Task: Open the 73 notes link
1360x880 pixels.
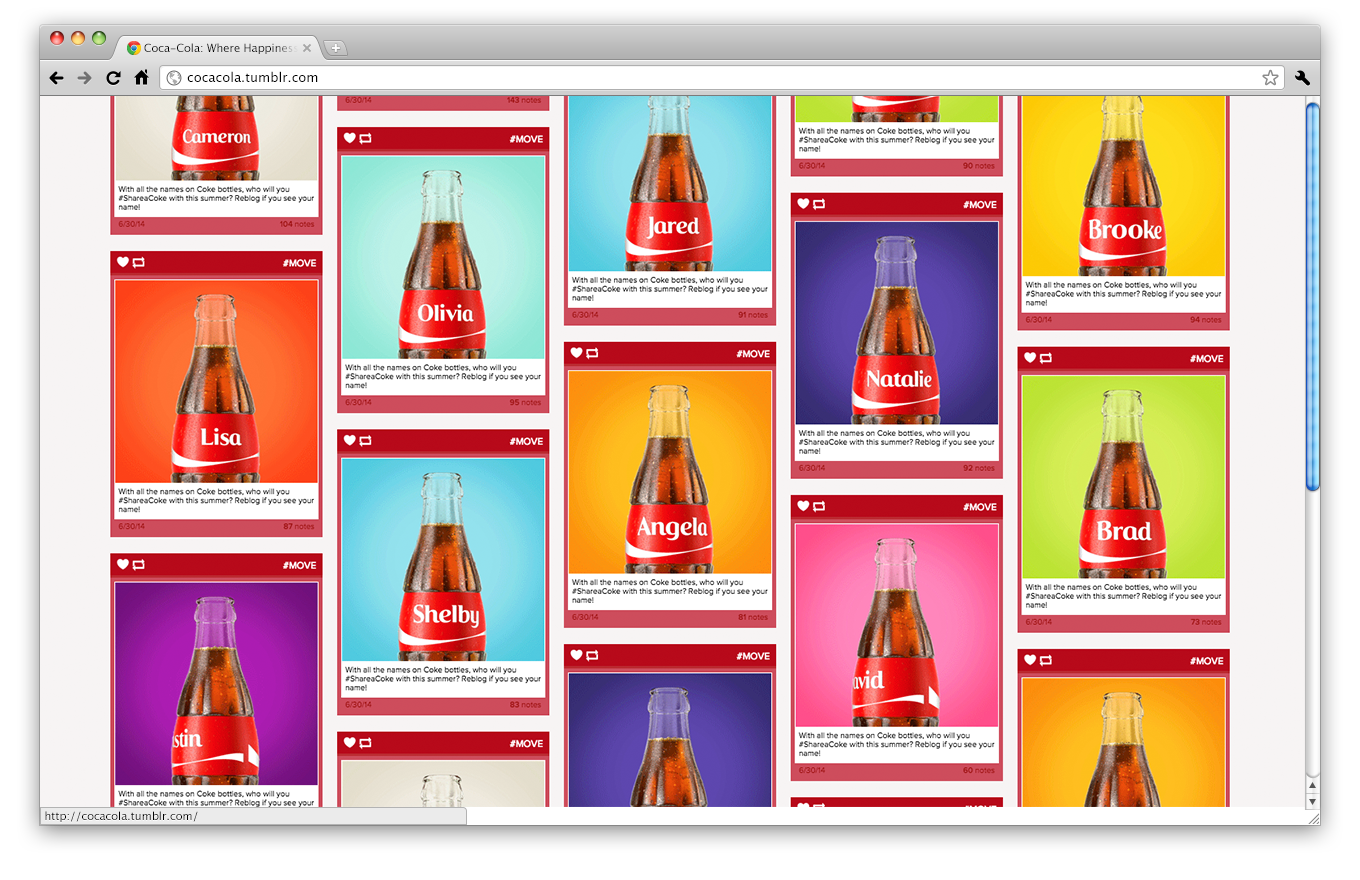Action: coord(1206,622)
